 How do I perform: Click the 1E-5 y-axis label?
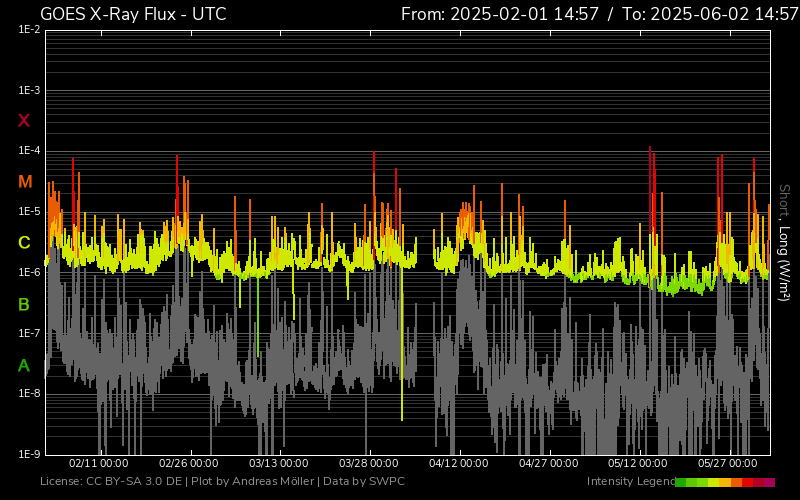29,211
